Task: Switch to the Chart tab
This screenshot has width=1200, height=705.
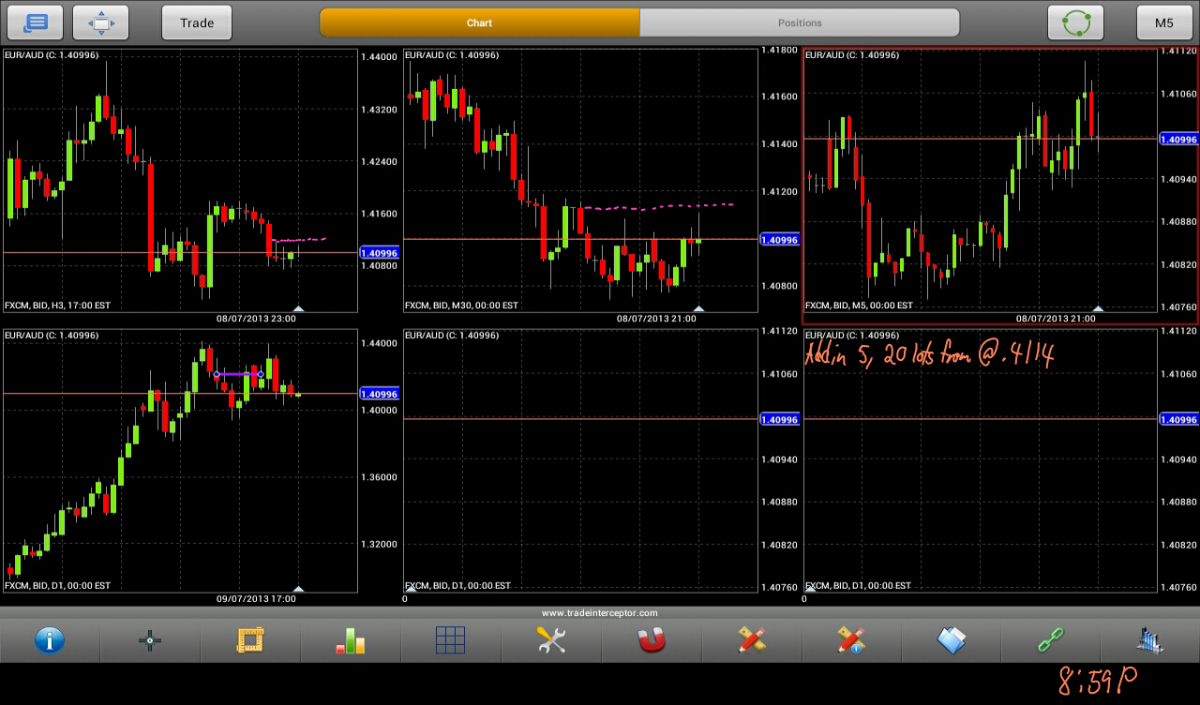Action: point(480,22)
